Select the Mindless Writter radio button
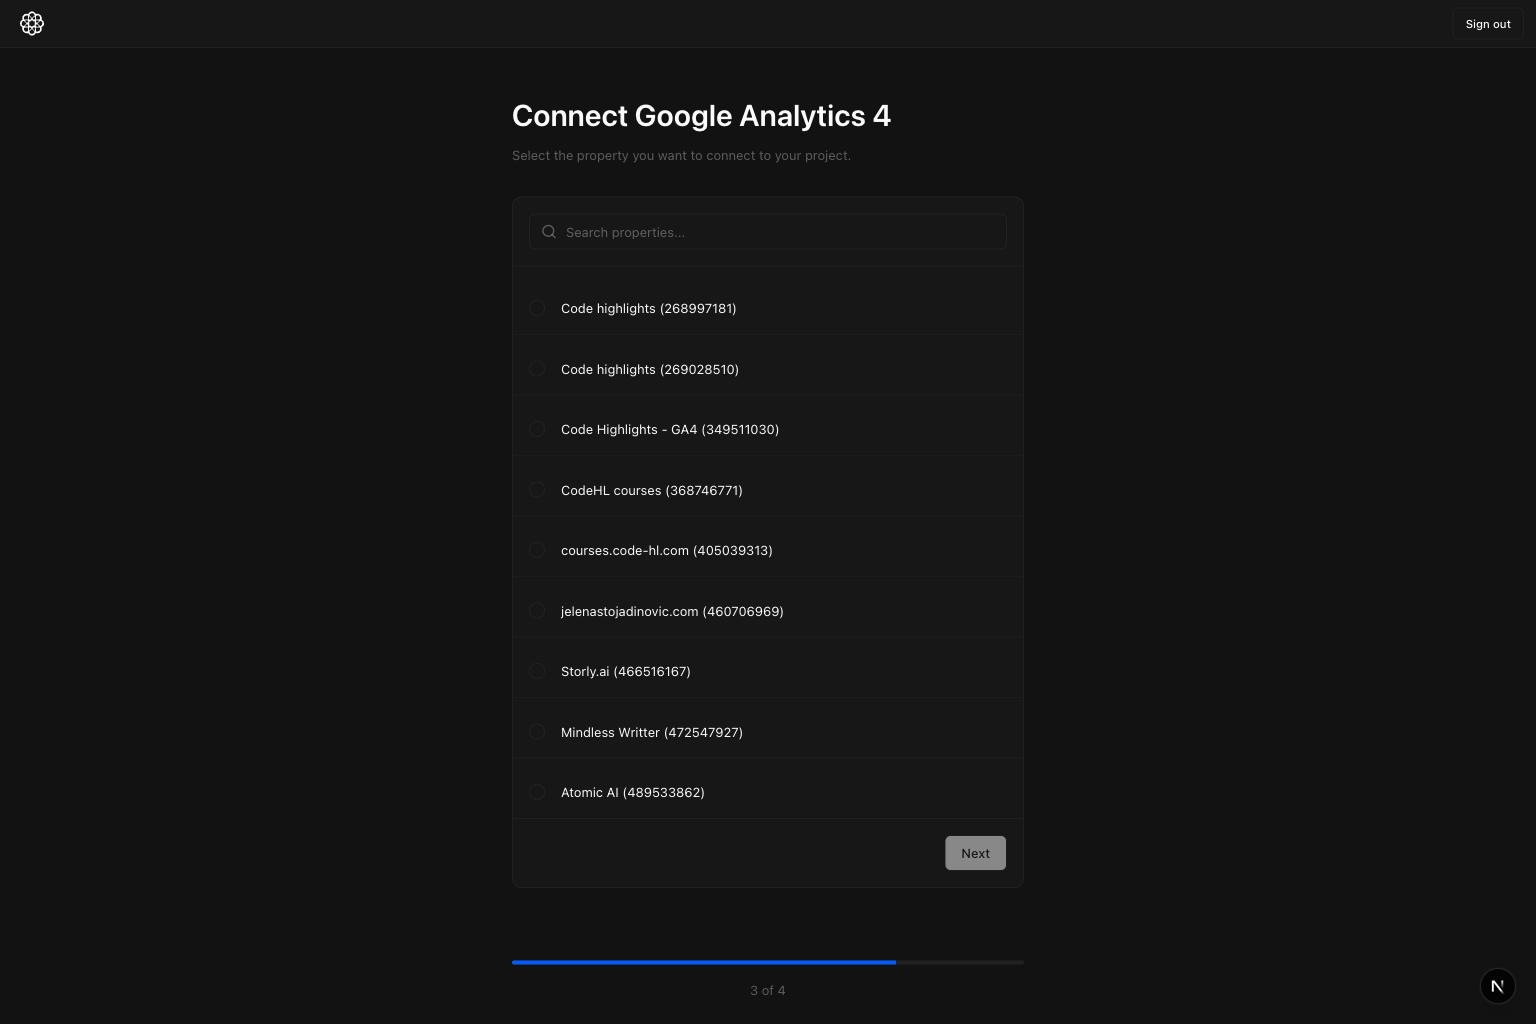The height and width of the screenshot is (1024, 1536). 537,731
